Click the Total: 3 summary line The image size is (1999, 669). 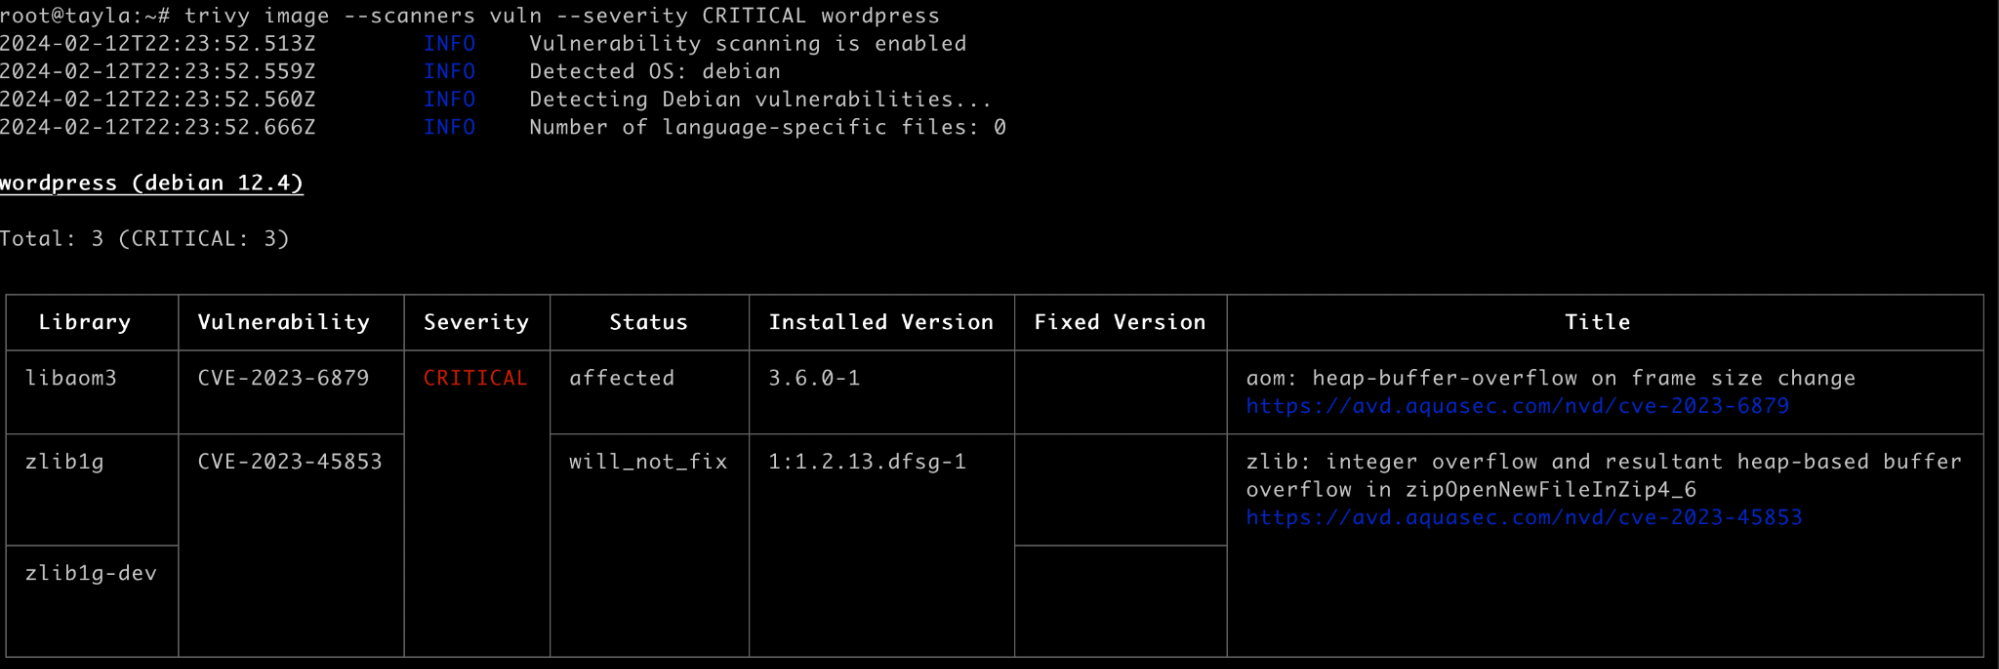144,239
